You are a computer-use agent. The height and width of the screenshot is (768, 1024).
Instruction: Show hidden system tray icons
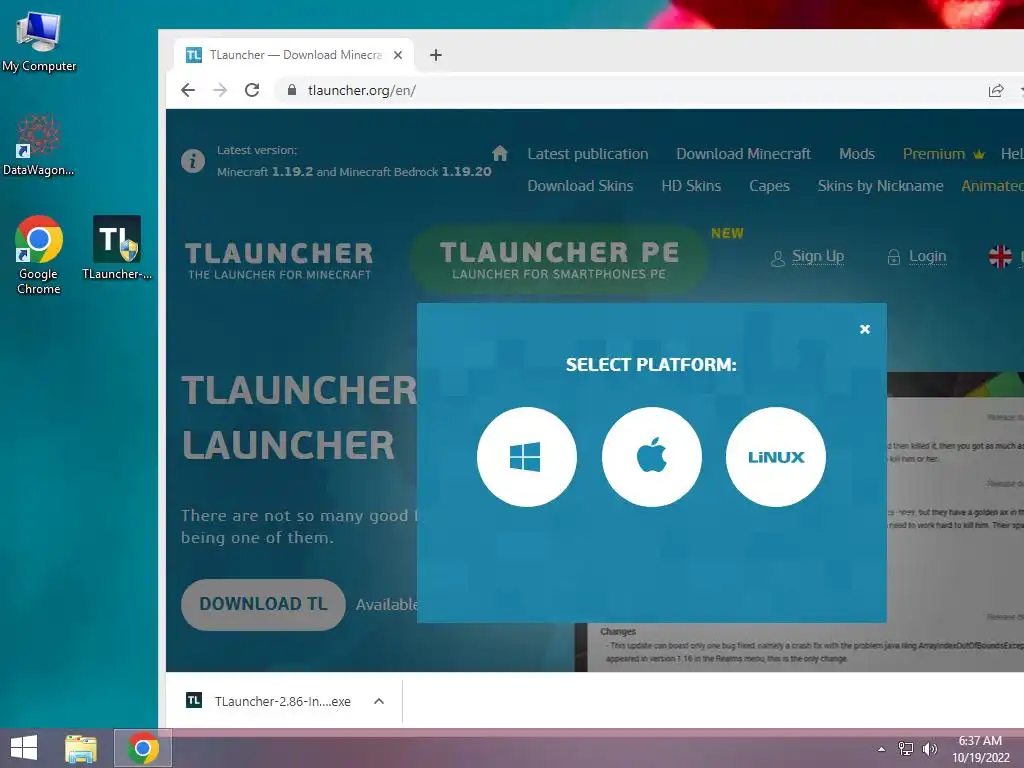[882, 748]
